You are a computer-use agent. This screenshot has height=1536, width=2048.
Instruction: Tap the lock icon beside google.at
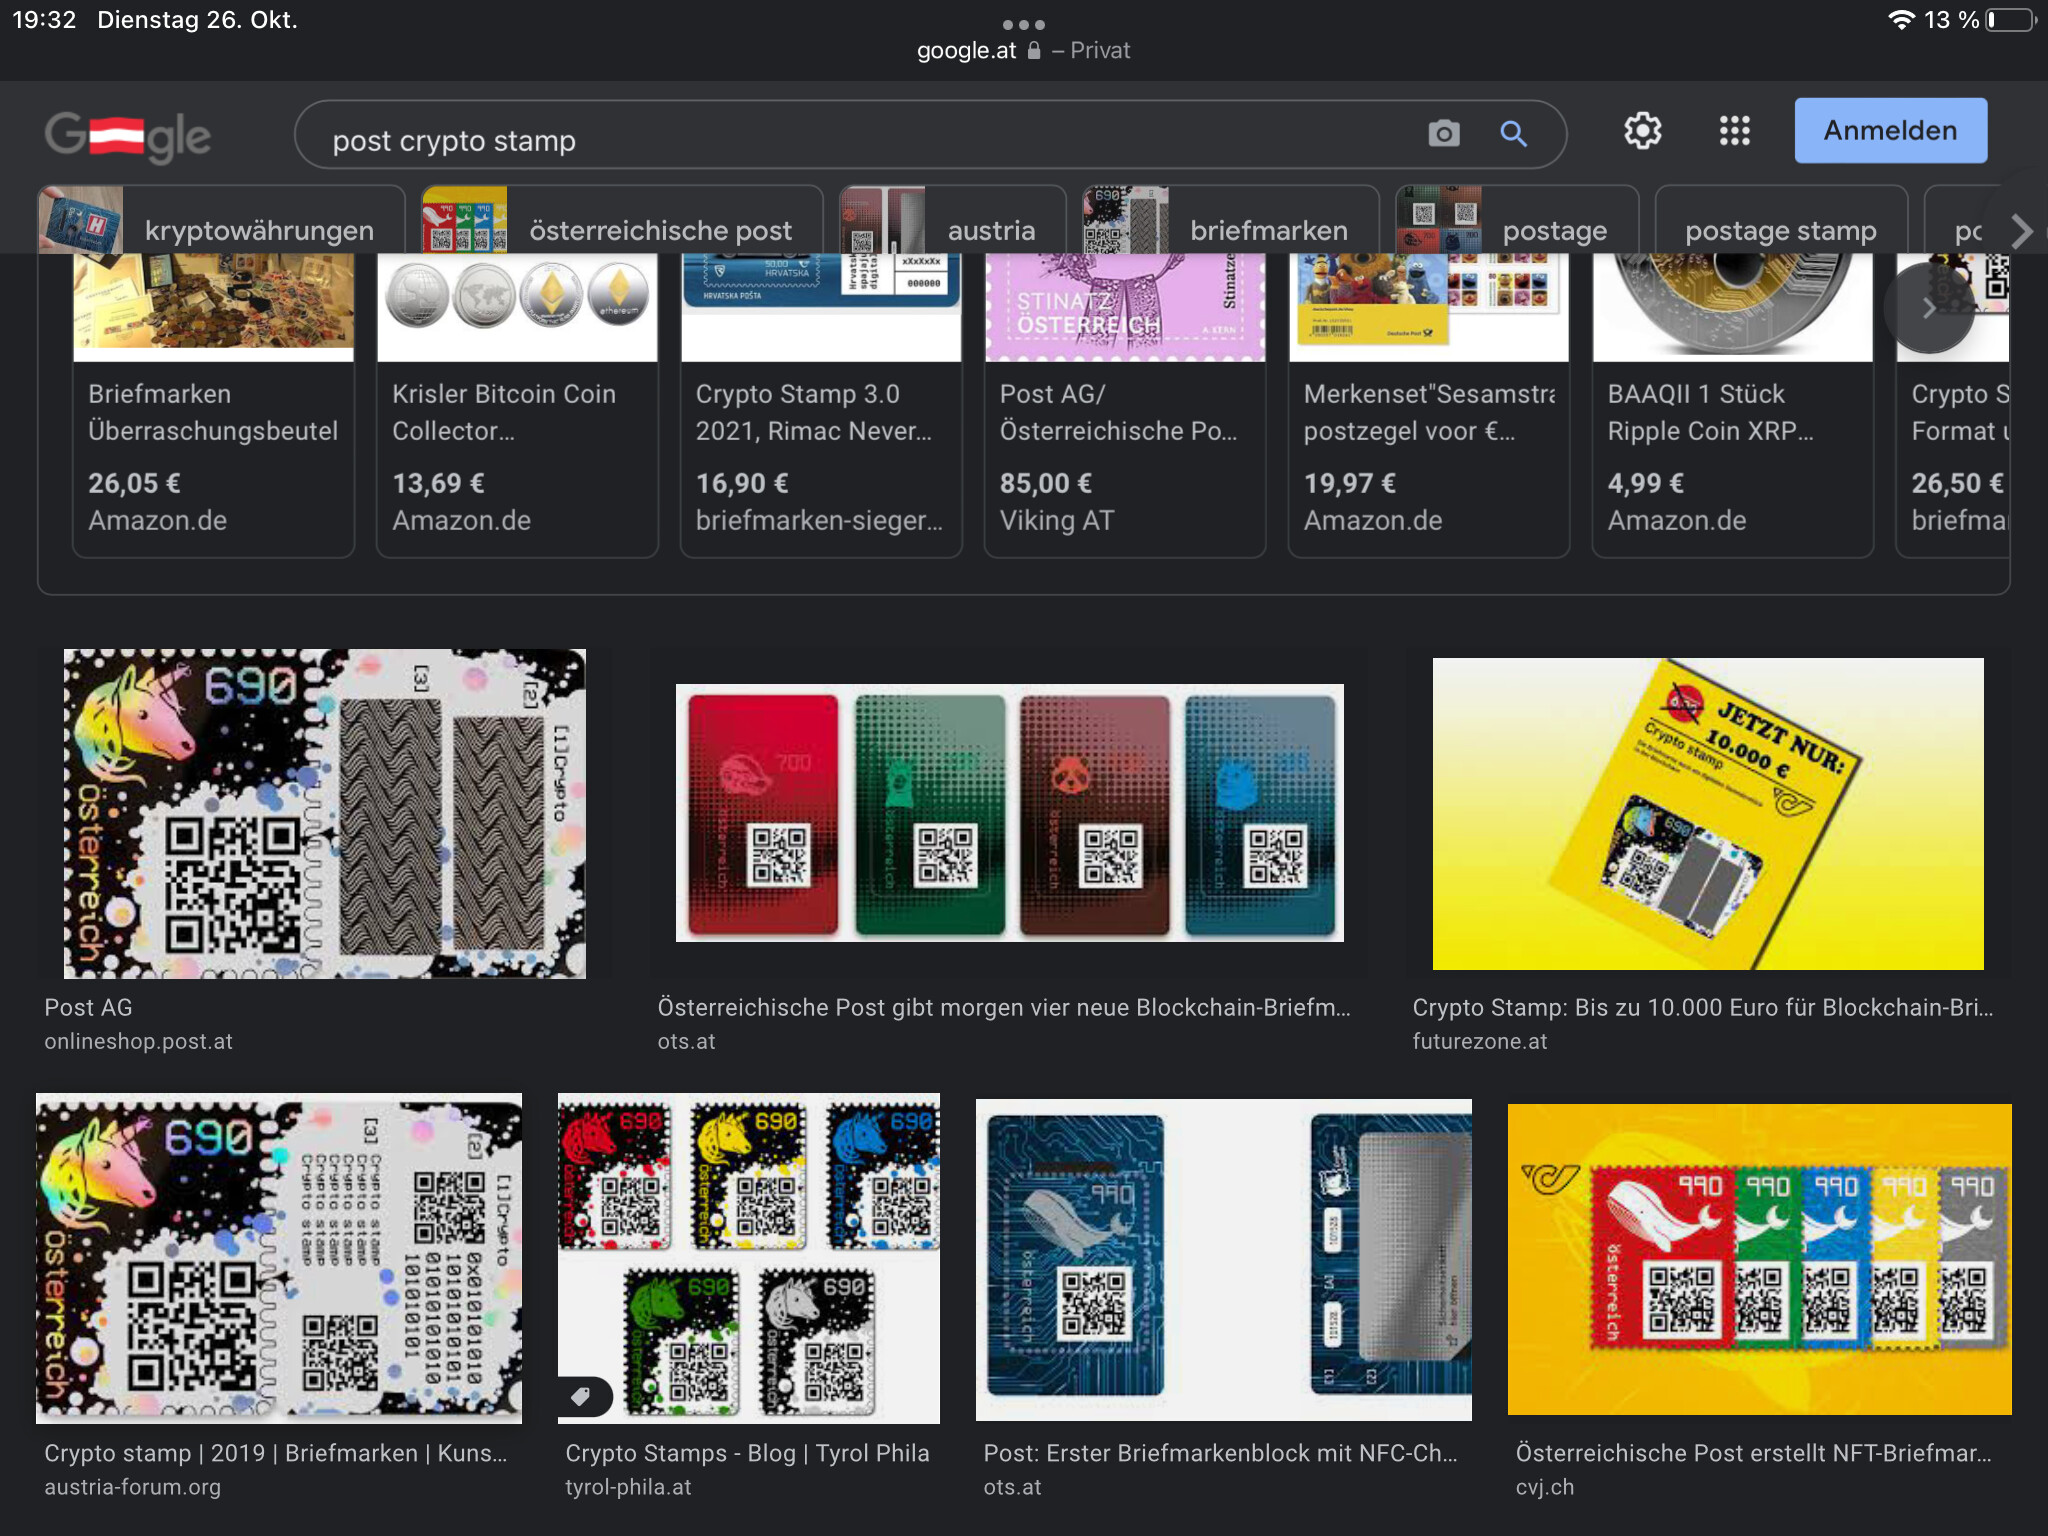pyautogui.click(x=1034, y=51)
